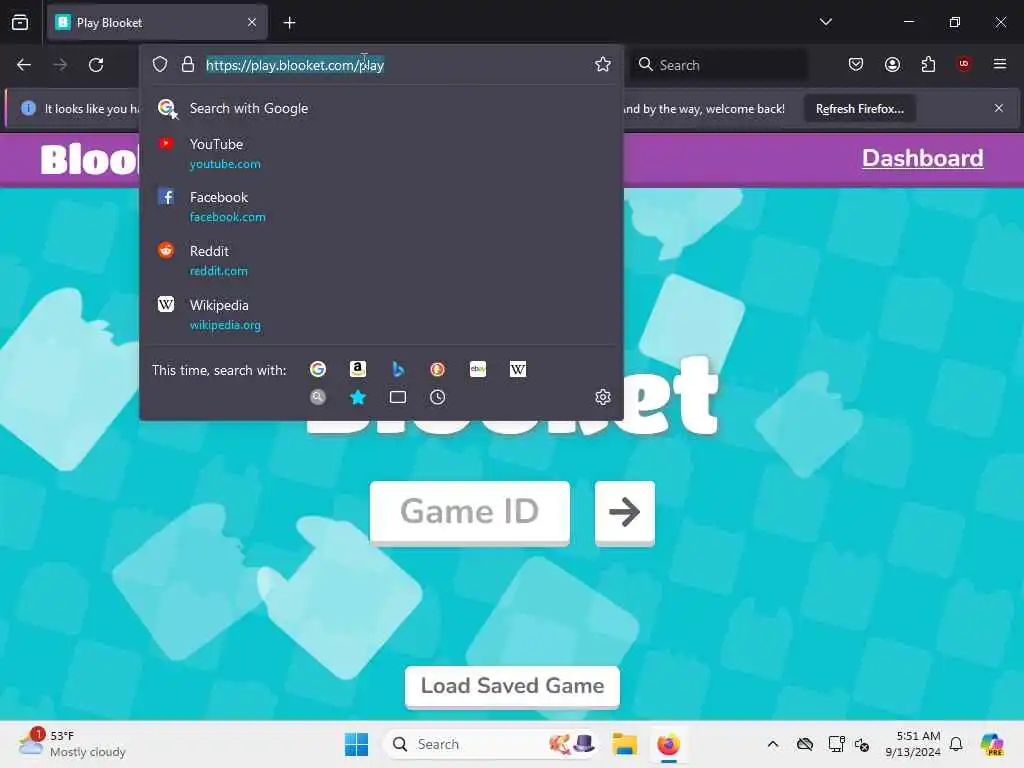View site security padlock info
The width and height of the screenshot is (1024, 768).
coord(188,64)
